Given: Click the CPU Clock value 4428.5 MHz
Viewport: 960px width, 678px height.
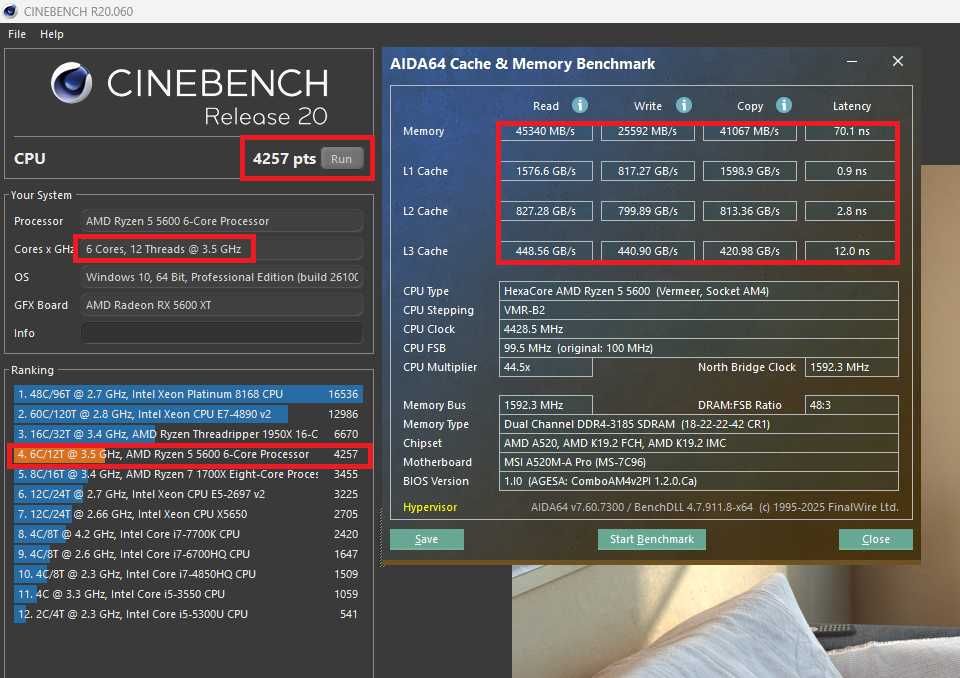Looking at the screenshot, I should (x=699, y=329).
